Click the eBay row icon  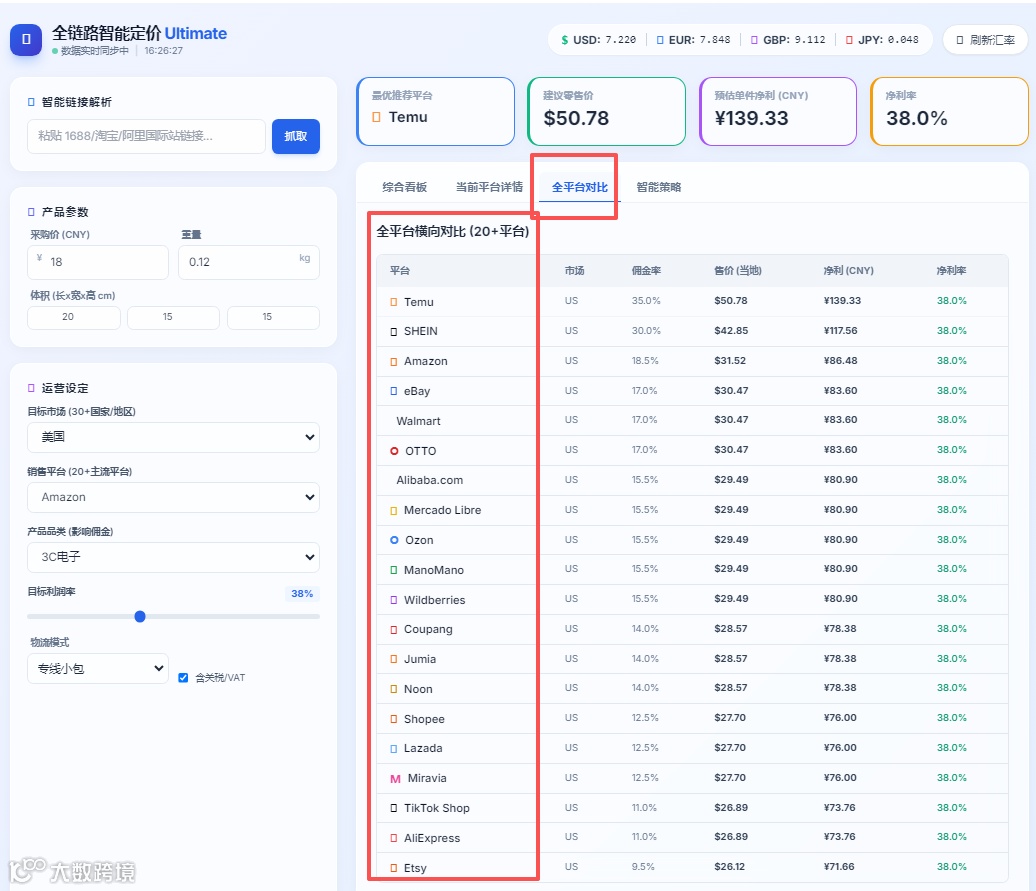394,391
